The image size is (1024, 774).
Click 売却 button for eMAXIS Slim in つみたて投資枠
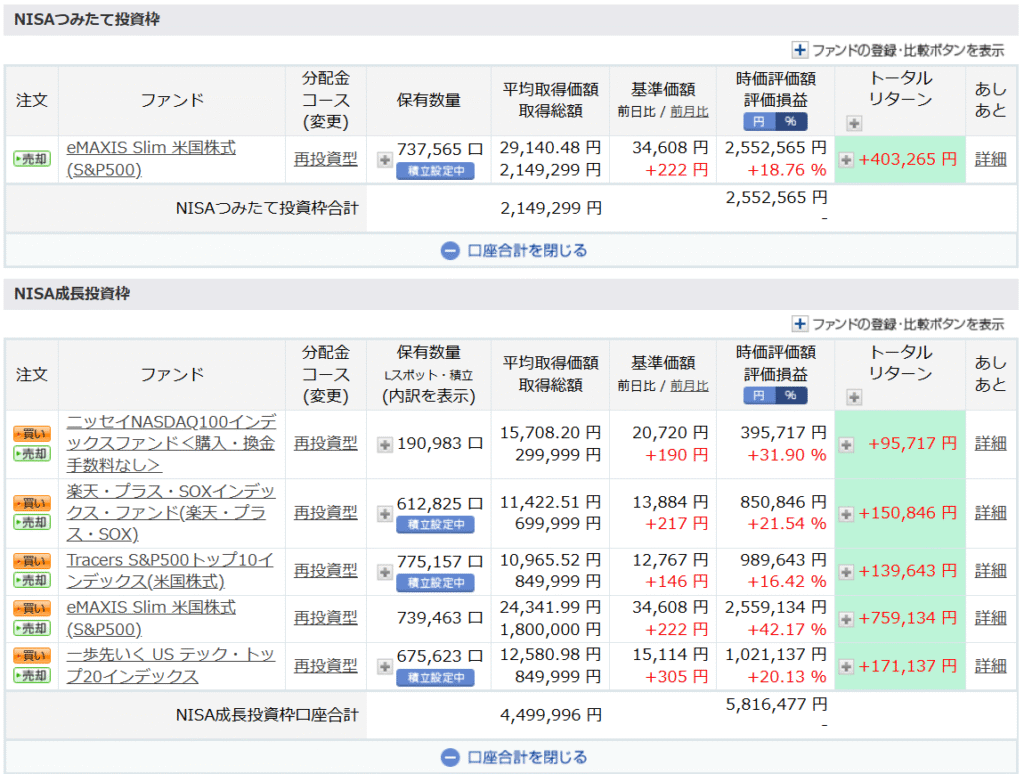pos(32,159)
